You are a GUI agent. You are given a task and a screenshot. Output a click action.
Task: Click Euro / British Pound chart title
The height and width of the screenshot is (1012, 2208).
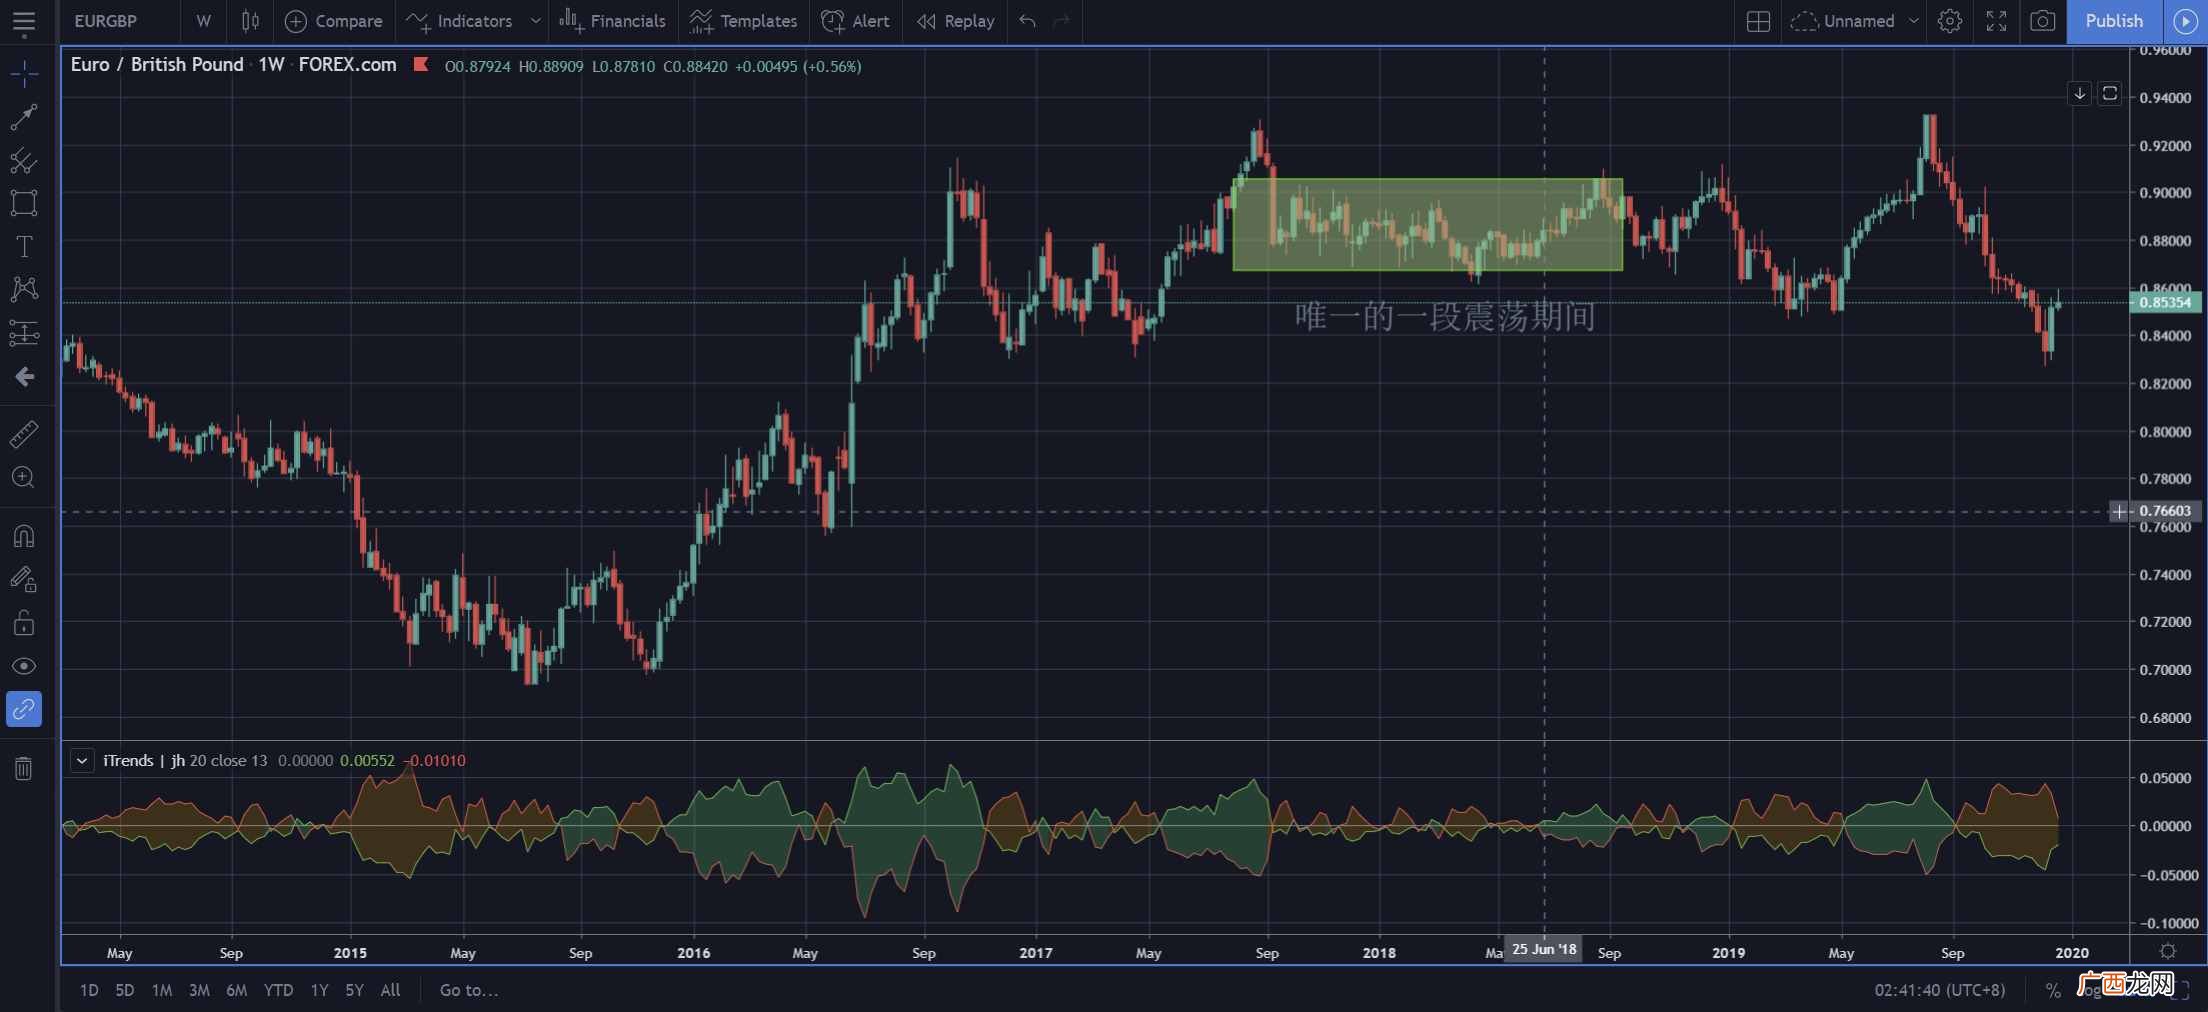tap(157, 65)
